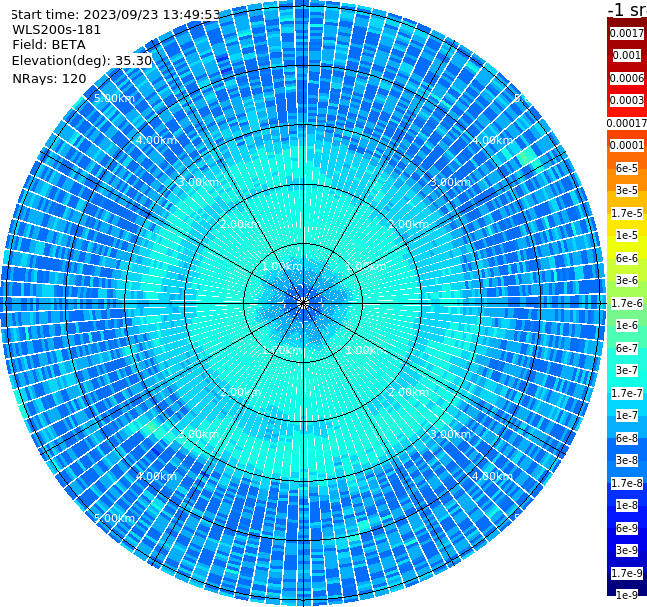The height and width of the screenshot is (607, 647).
Task: Click the Start time 2023/09/23 13:49:53 text
Action: tap(116, 15)
